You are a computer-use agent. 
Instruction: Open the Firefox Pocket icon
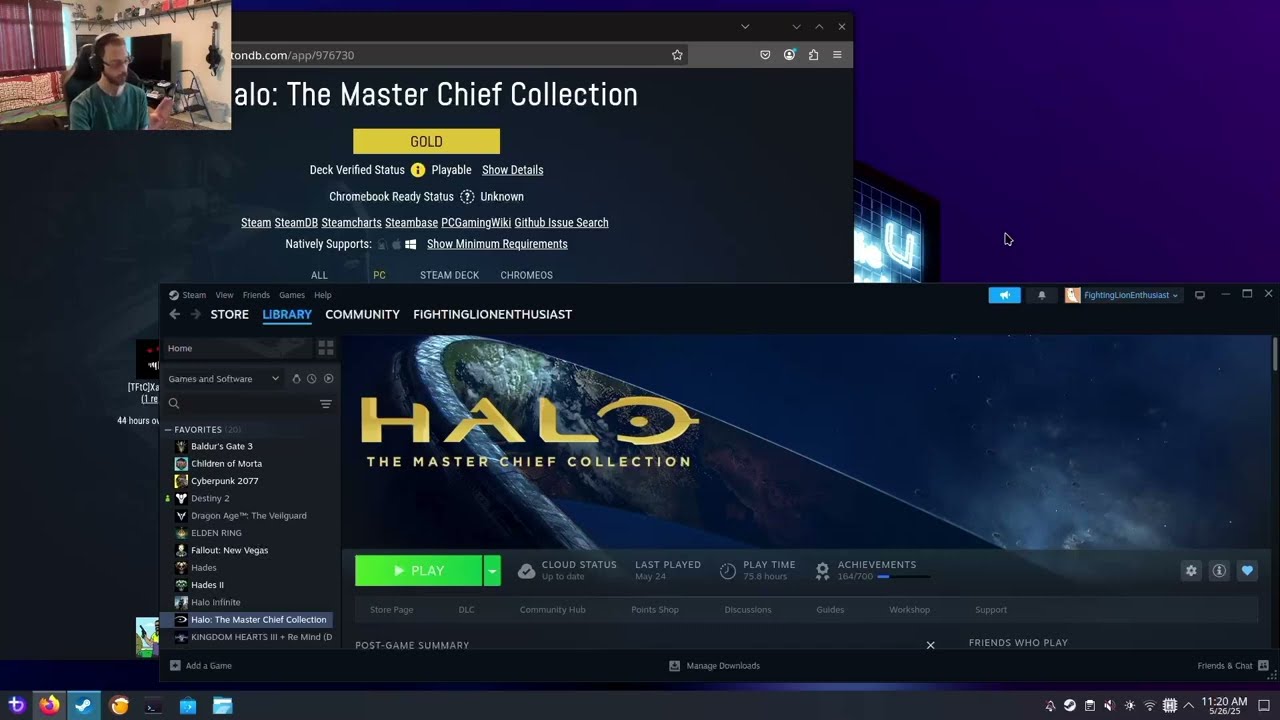point(765,55)
